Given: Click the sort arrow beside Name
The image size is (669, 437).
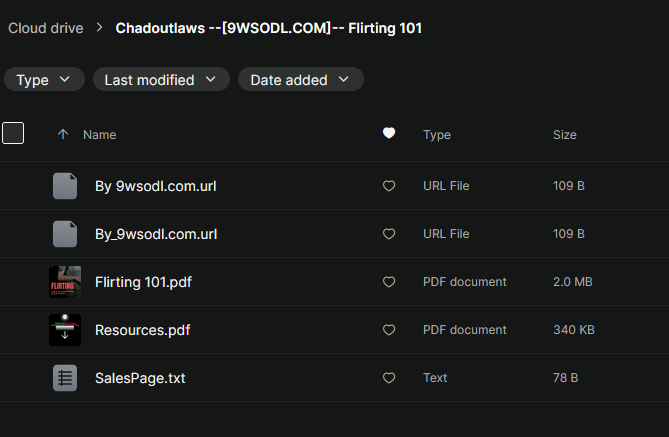Looking at the screenshot, I should coord(63,134).
